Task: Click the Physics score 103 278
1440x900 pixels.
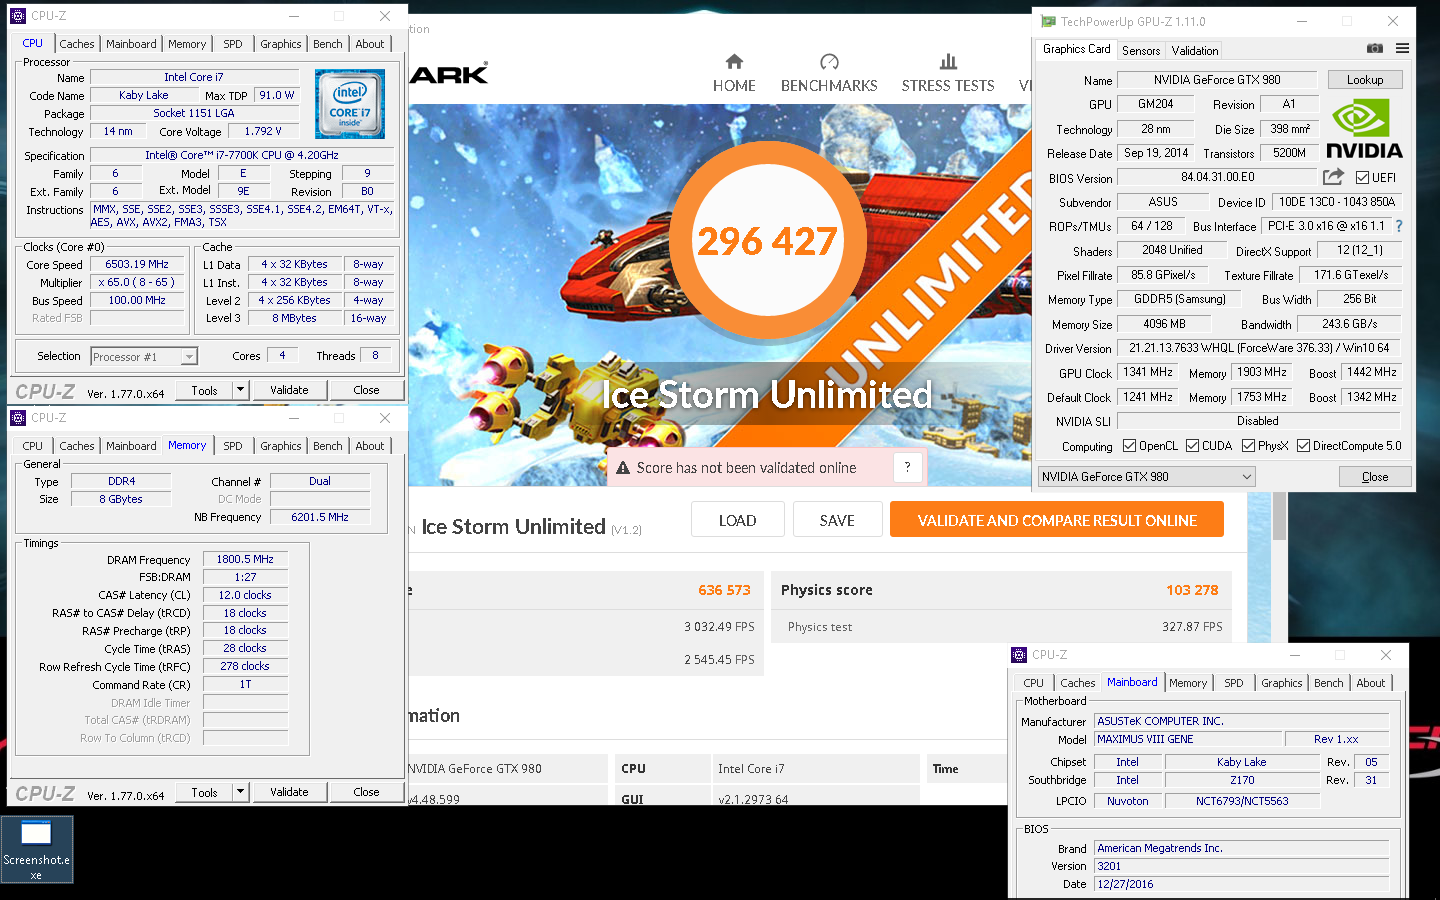Action: [x=1192, y=590]
